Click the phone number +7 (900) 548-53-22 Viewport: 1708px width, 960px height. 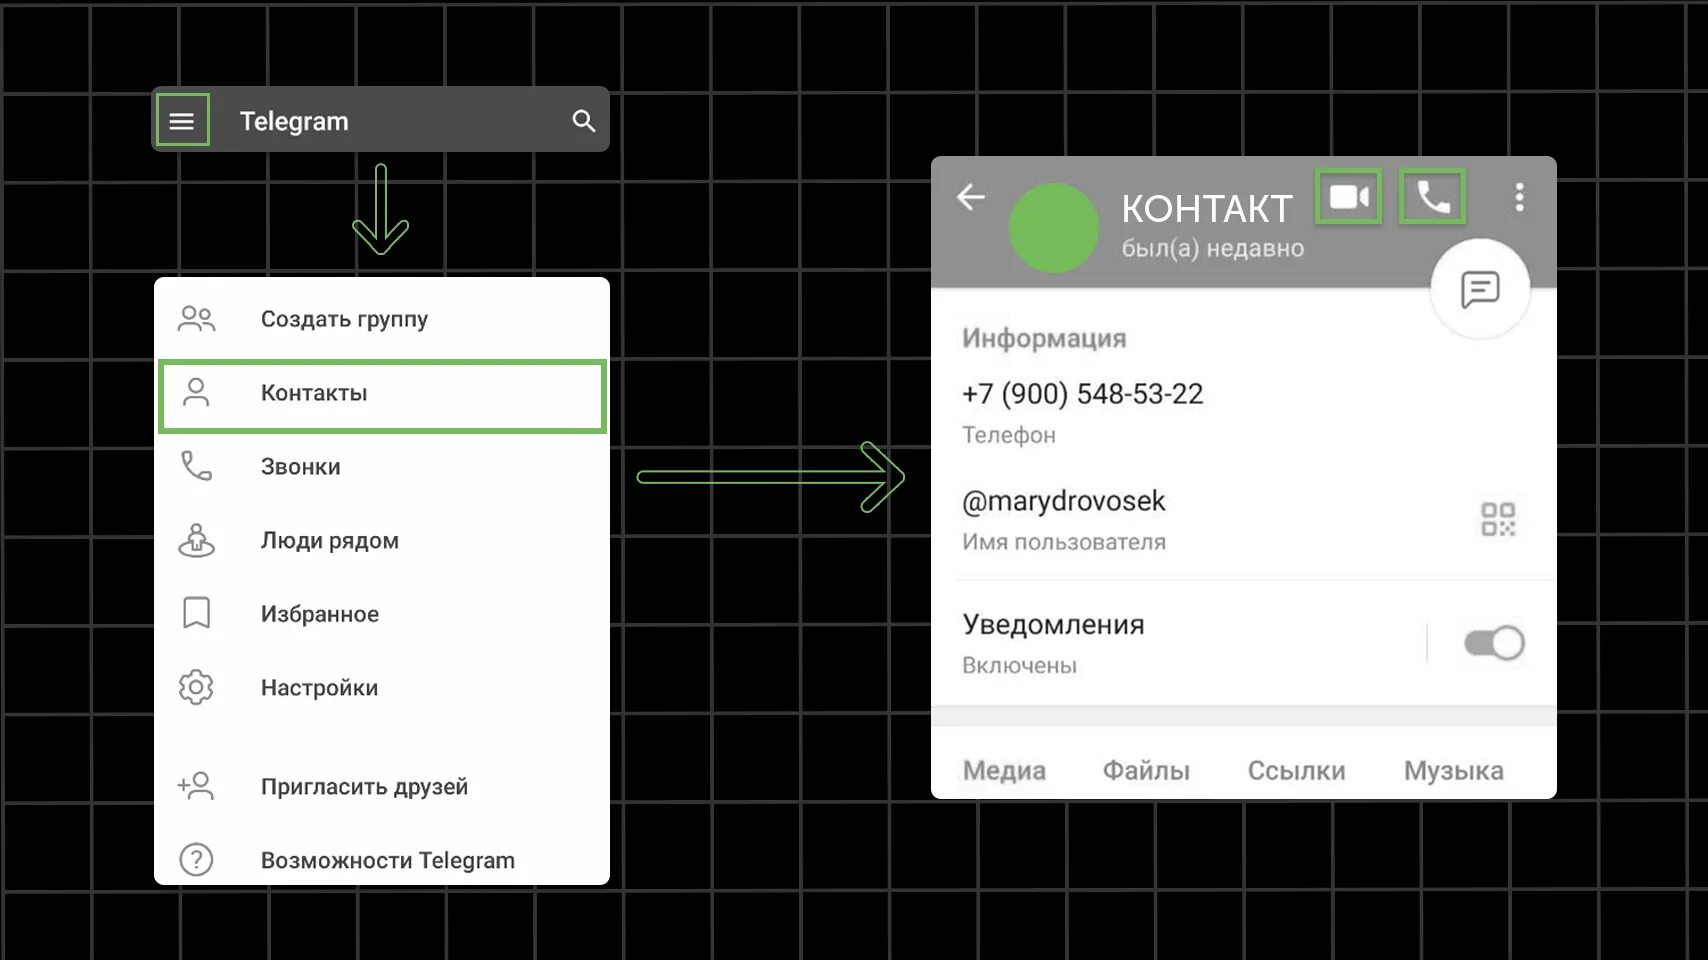pos(1082,394)
